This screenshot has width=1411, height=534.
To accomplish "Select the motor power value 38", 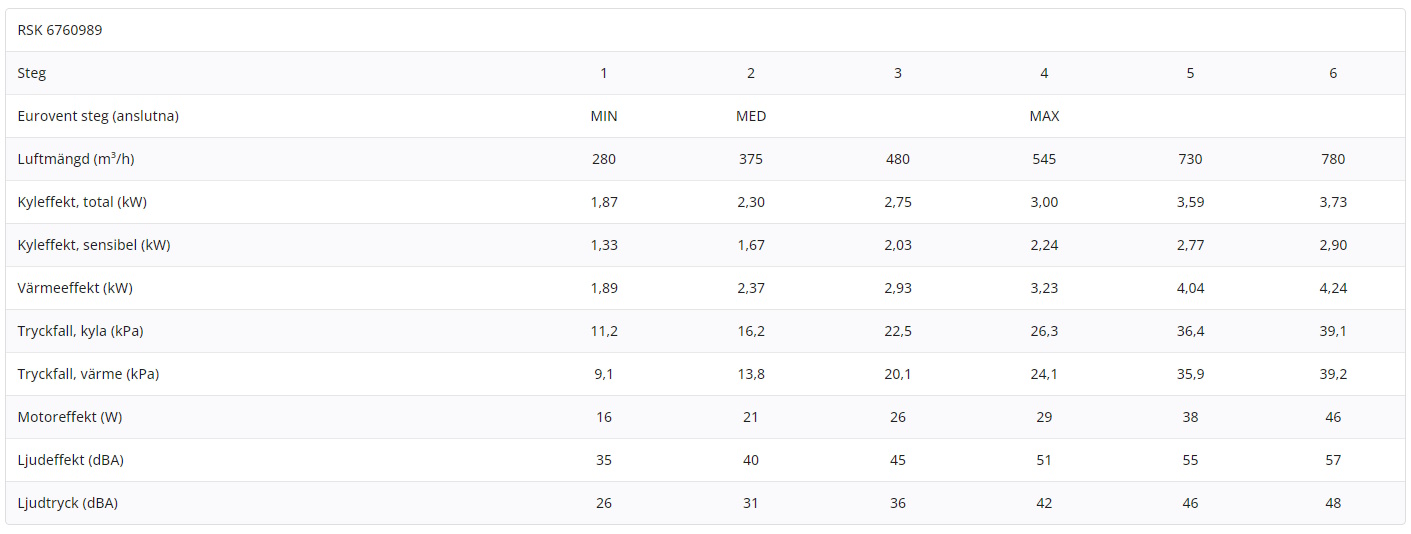I will pos(1190,417).
